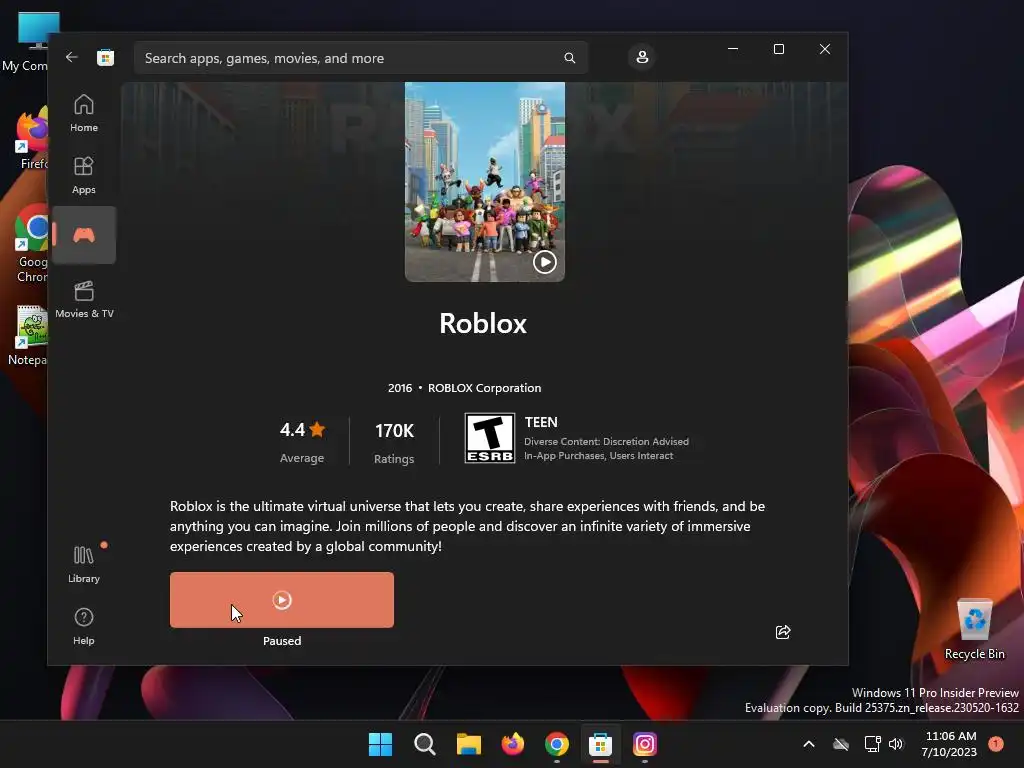Launch Firefox from the taskbar
Image resolution: width=1024 pixels, height=768 pixels.
point(513,744)
